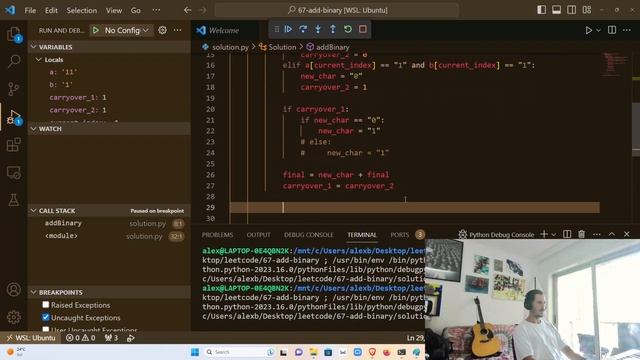Open the Accounts menu in activity bar
640x360 pixels.
click(x=14, y=289)
